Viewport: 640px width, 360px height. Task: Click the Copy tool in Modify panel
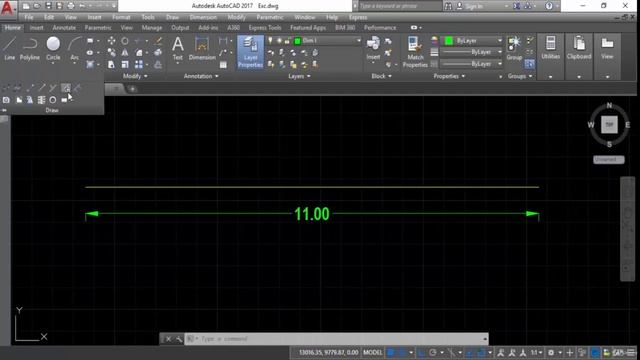(x=111, y=53)
